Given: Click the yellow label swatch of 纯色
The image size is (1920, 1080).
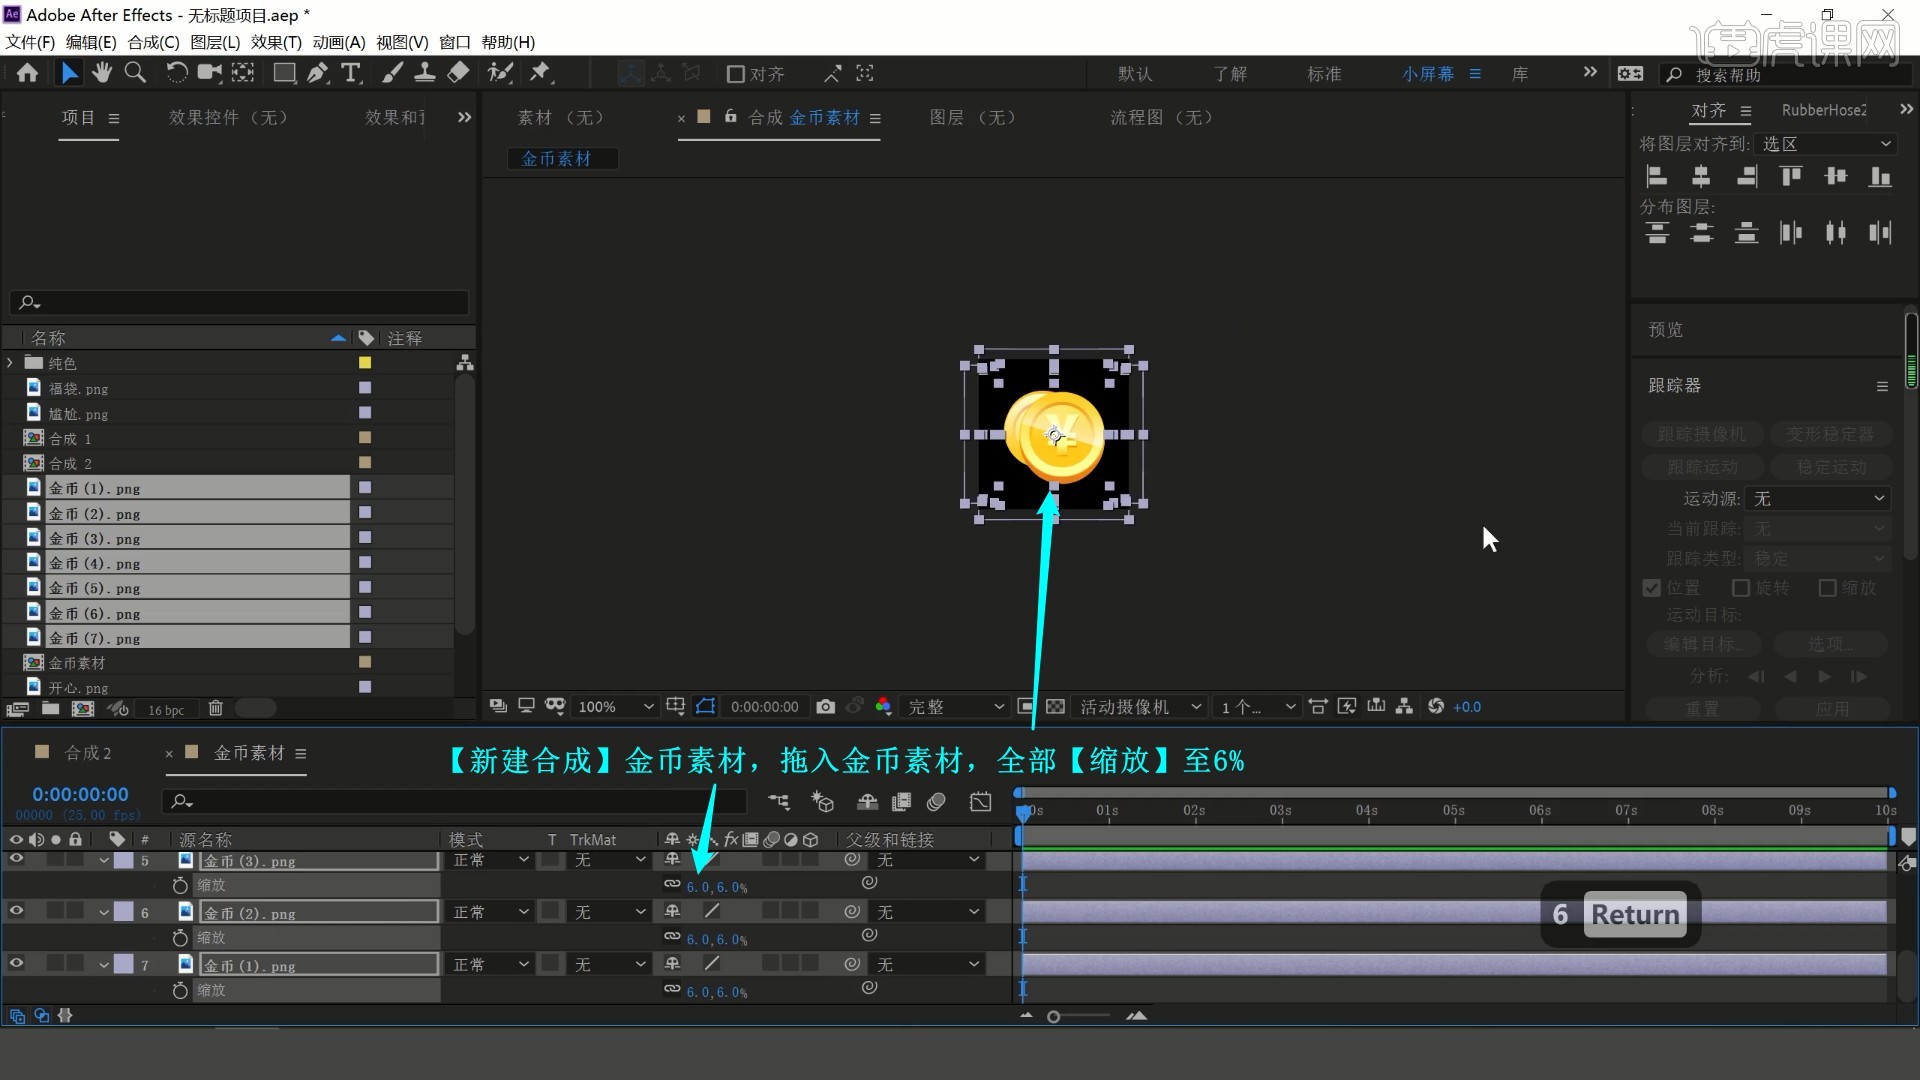Looking at the screenshot, I should [x=365, y=363].
